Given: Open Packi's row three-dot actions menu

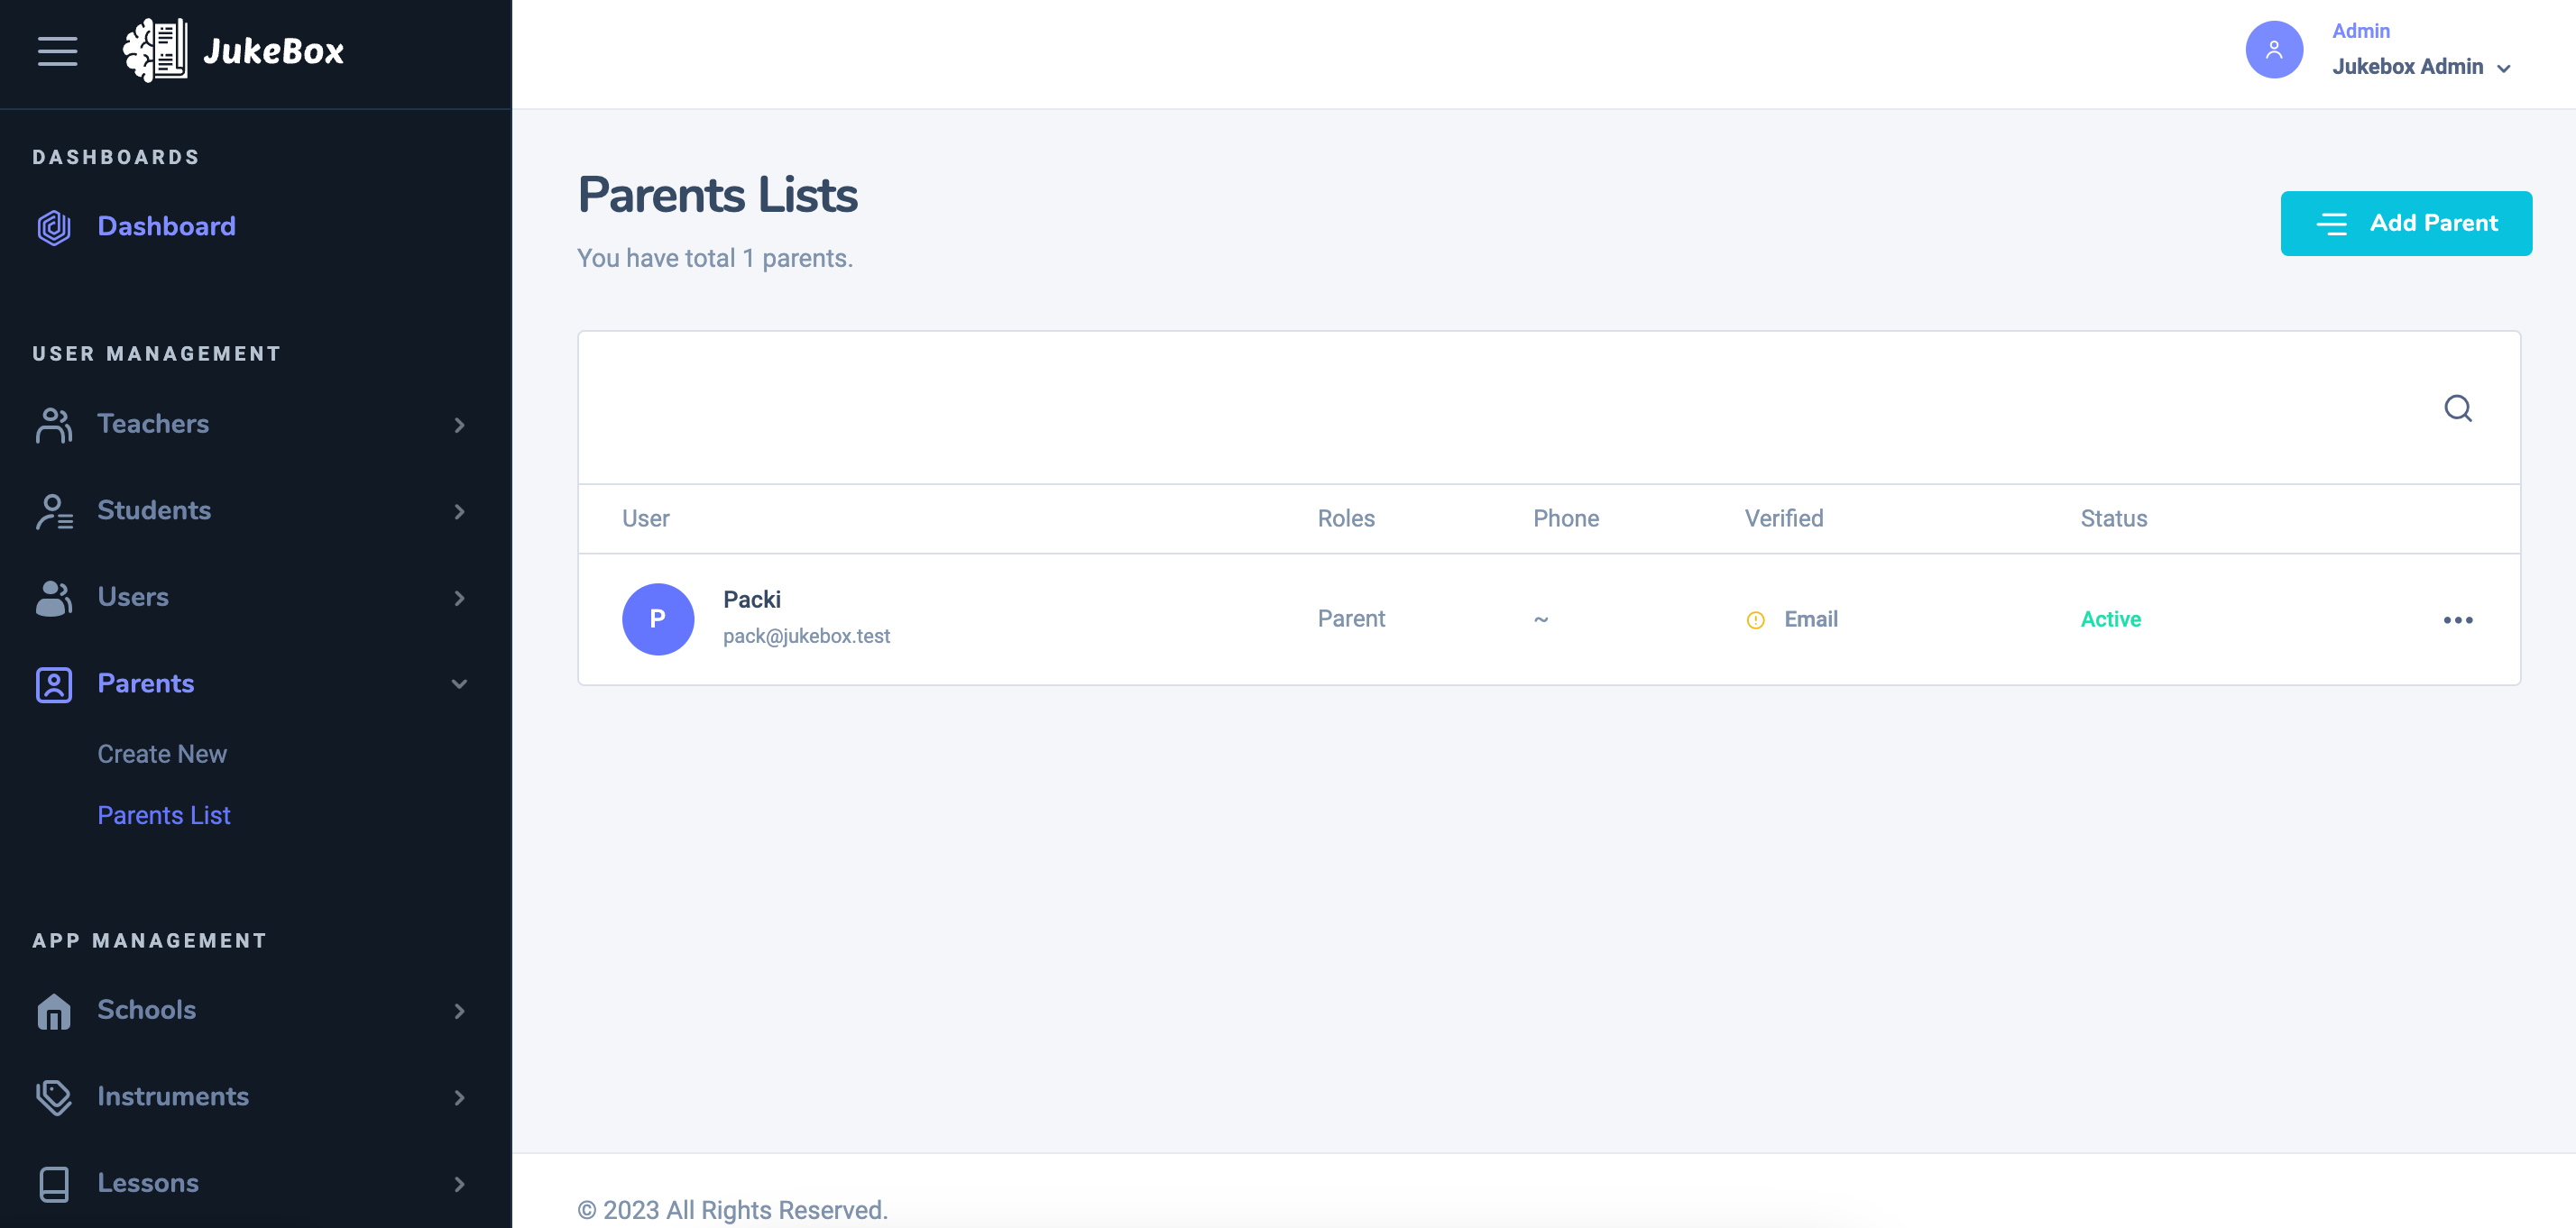Looking at the screenshot, I should point(2458,620).
